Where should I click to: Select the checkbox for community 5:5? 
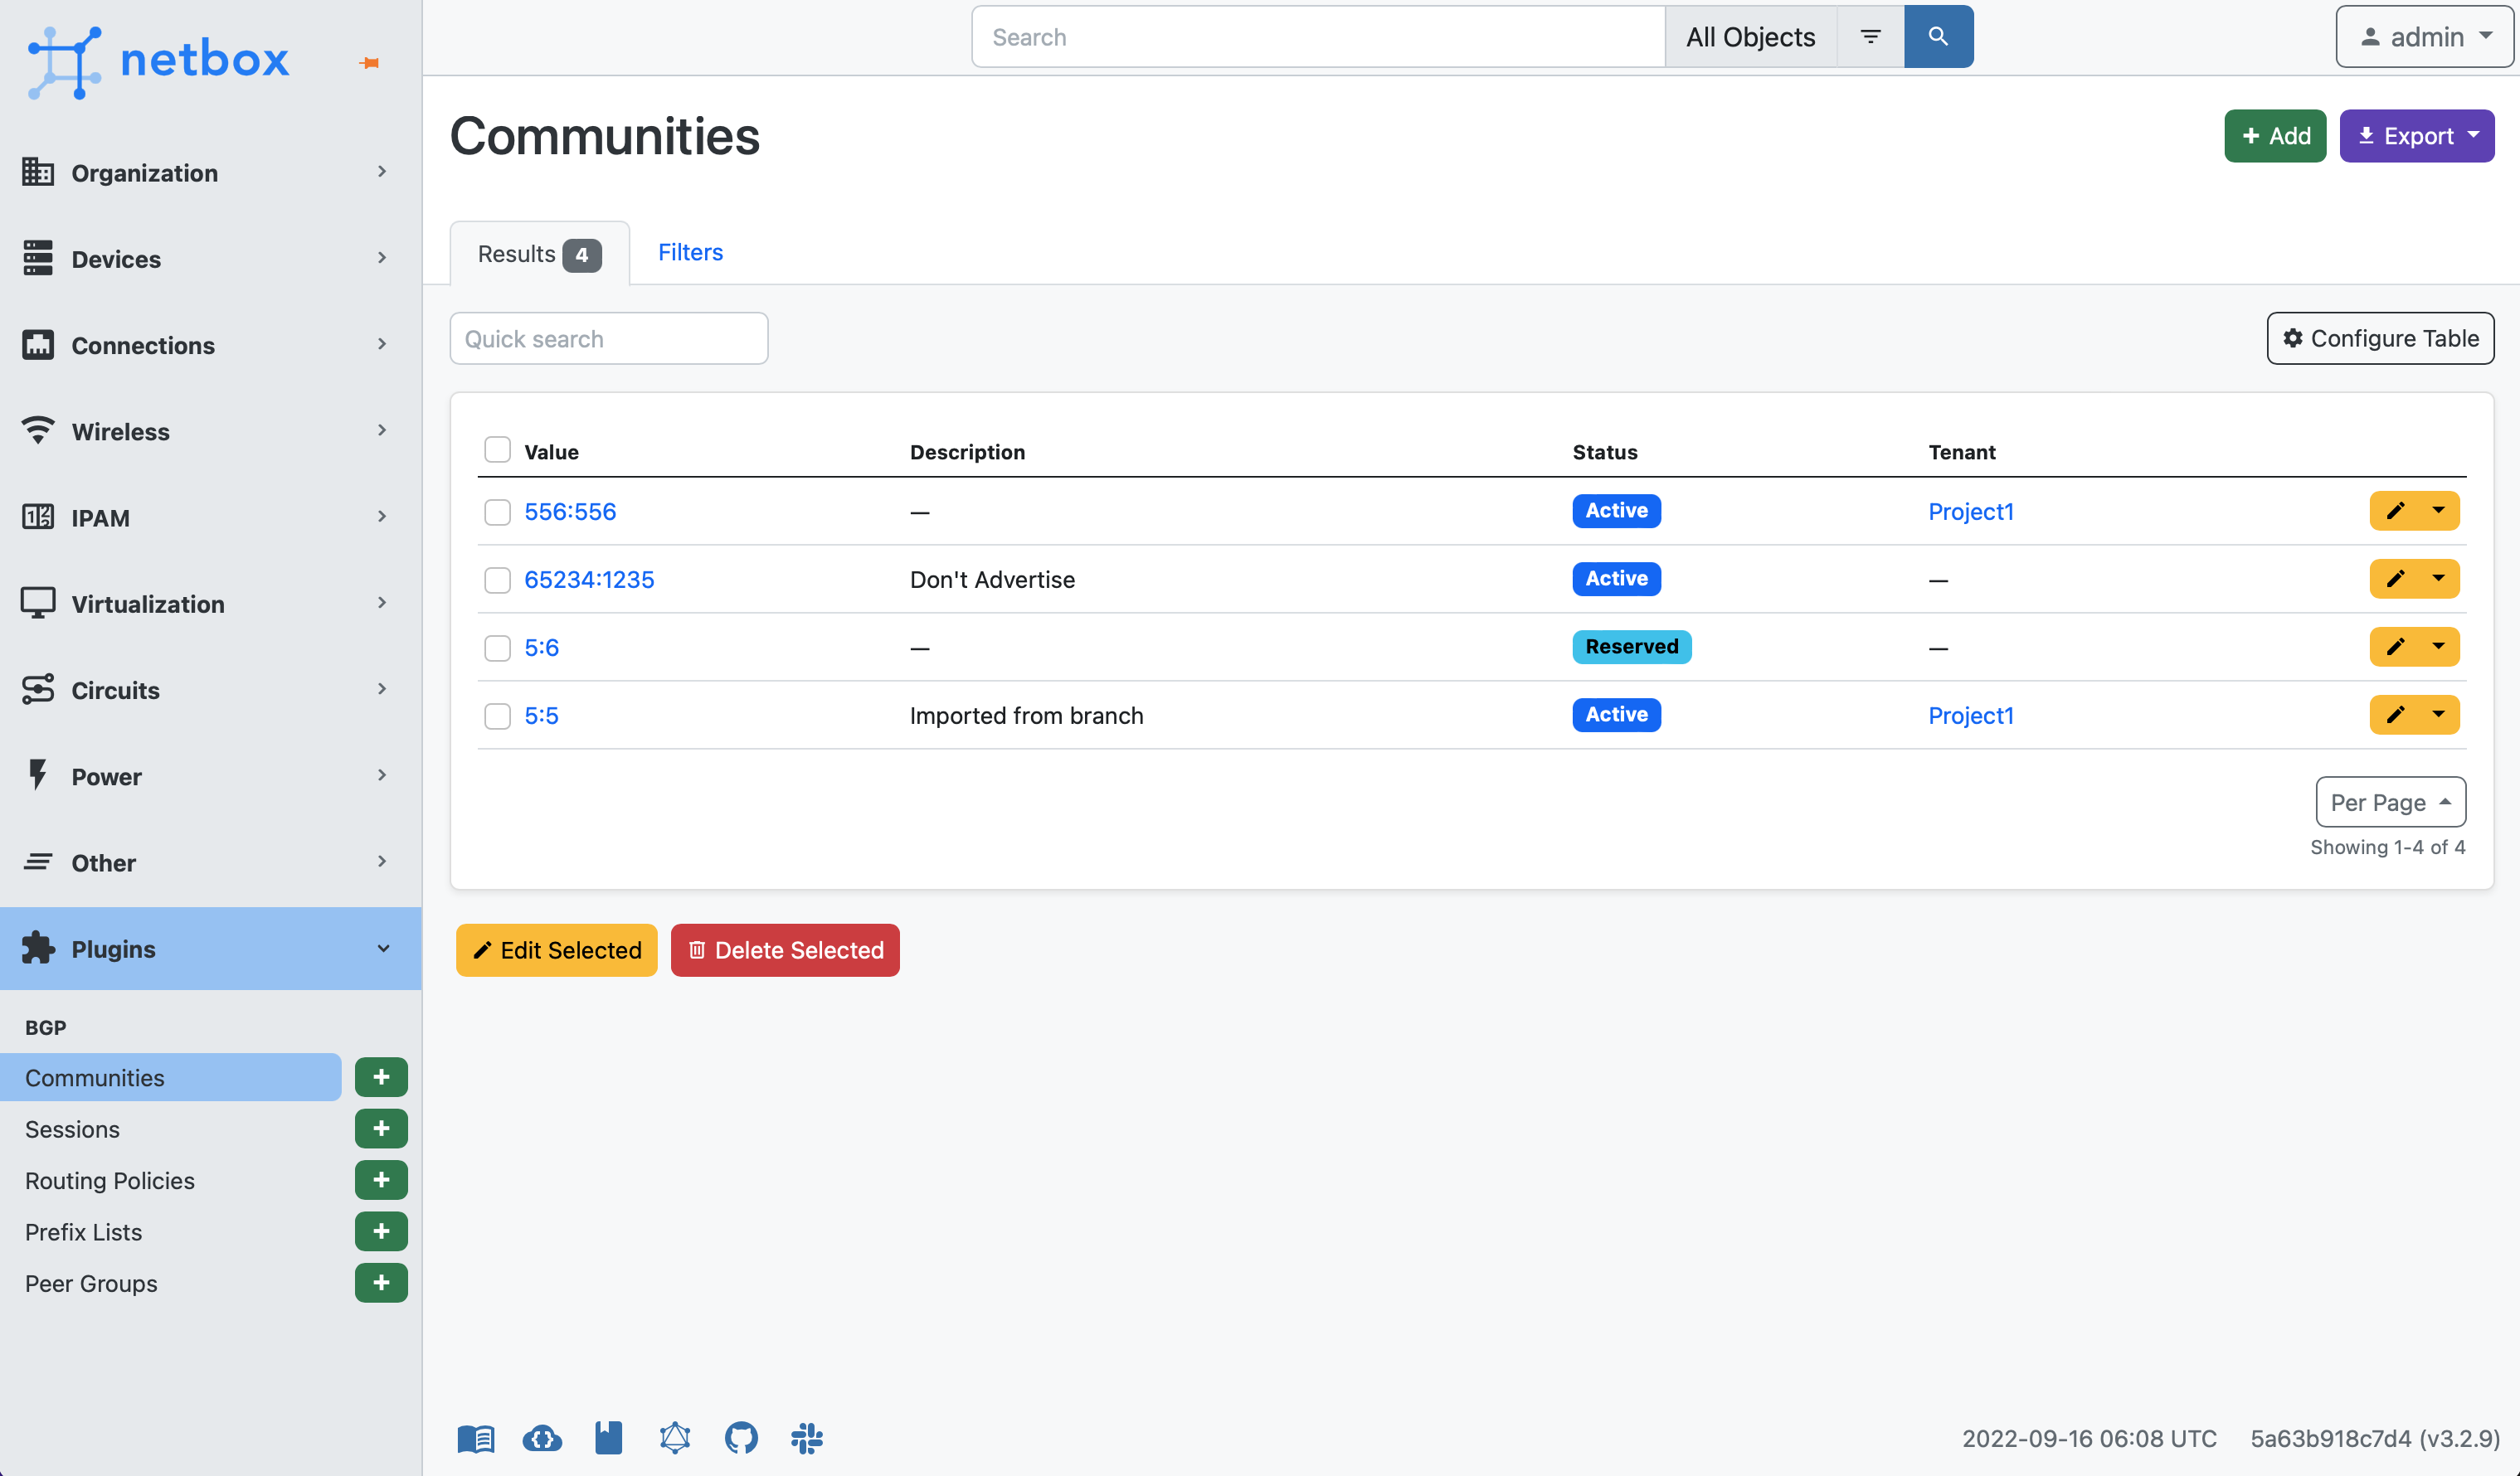coord(497,716)
